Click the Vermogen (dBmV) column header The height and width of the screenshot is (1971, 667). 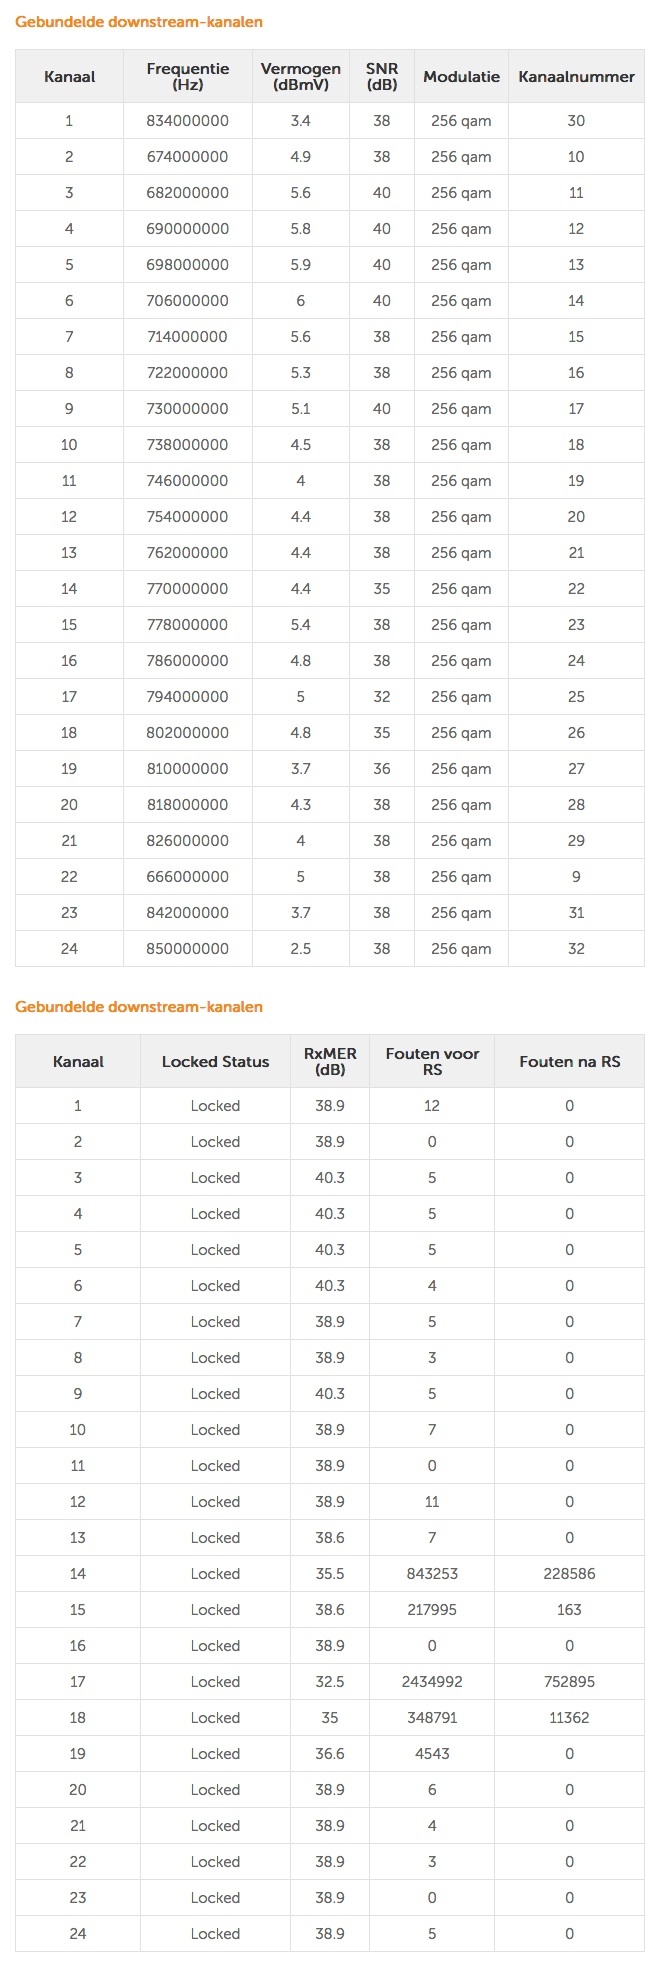[x=300, y=76]
